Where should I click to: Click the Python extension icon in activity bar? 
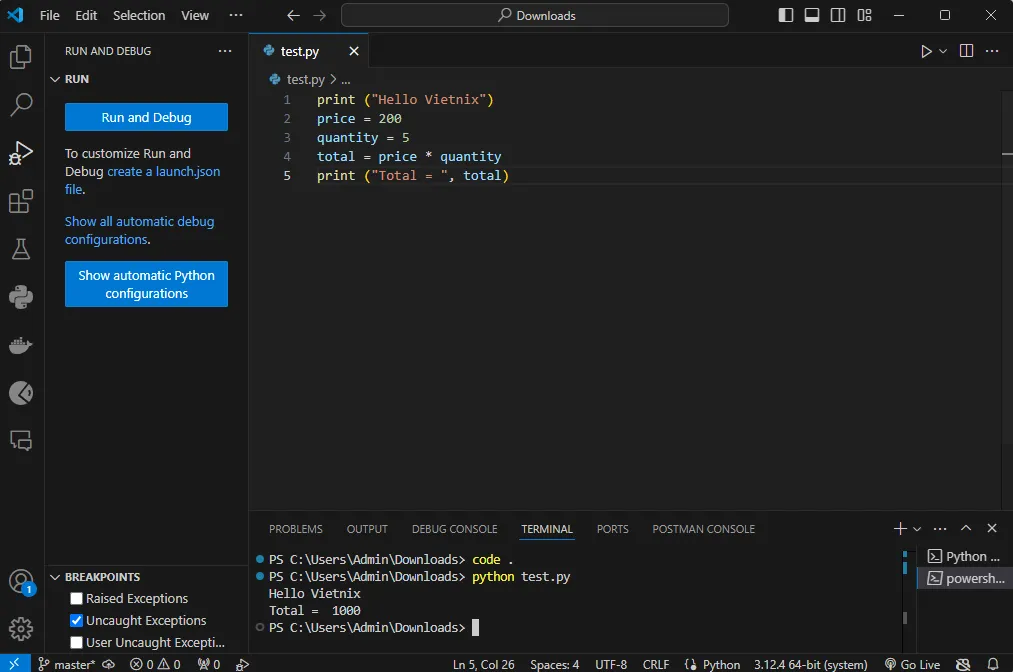tap(21, 297)
